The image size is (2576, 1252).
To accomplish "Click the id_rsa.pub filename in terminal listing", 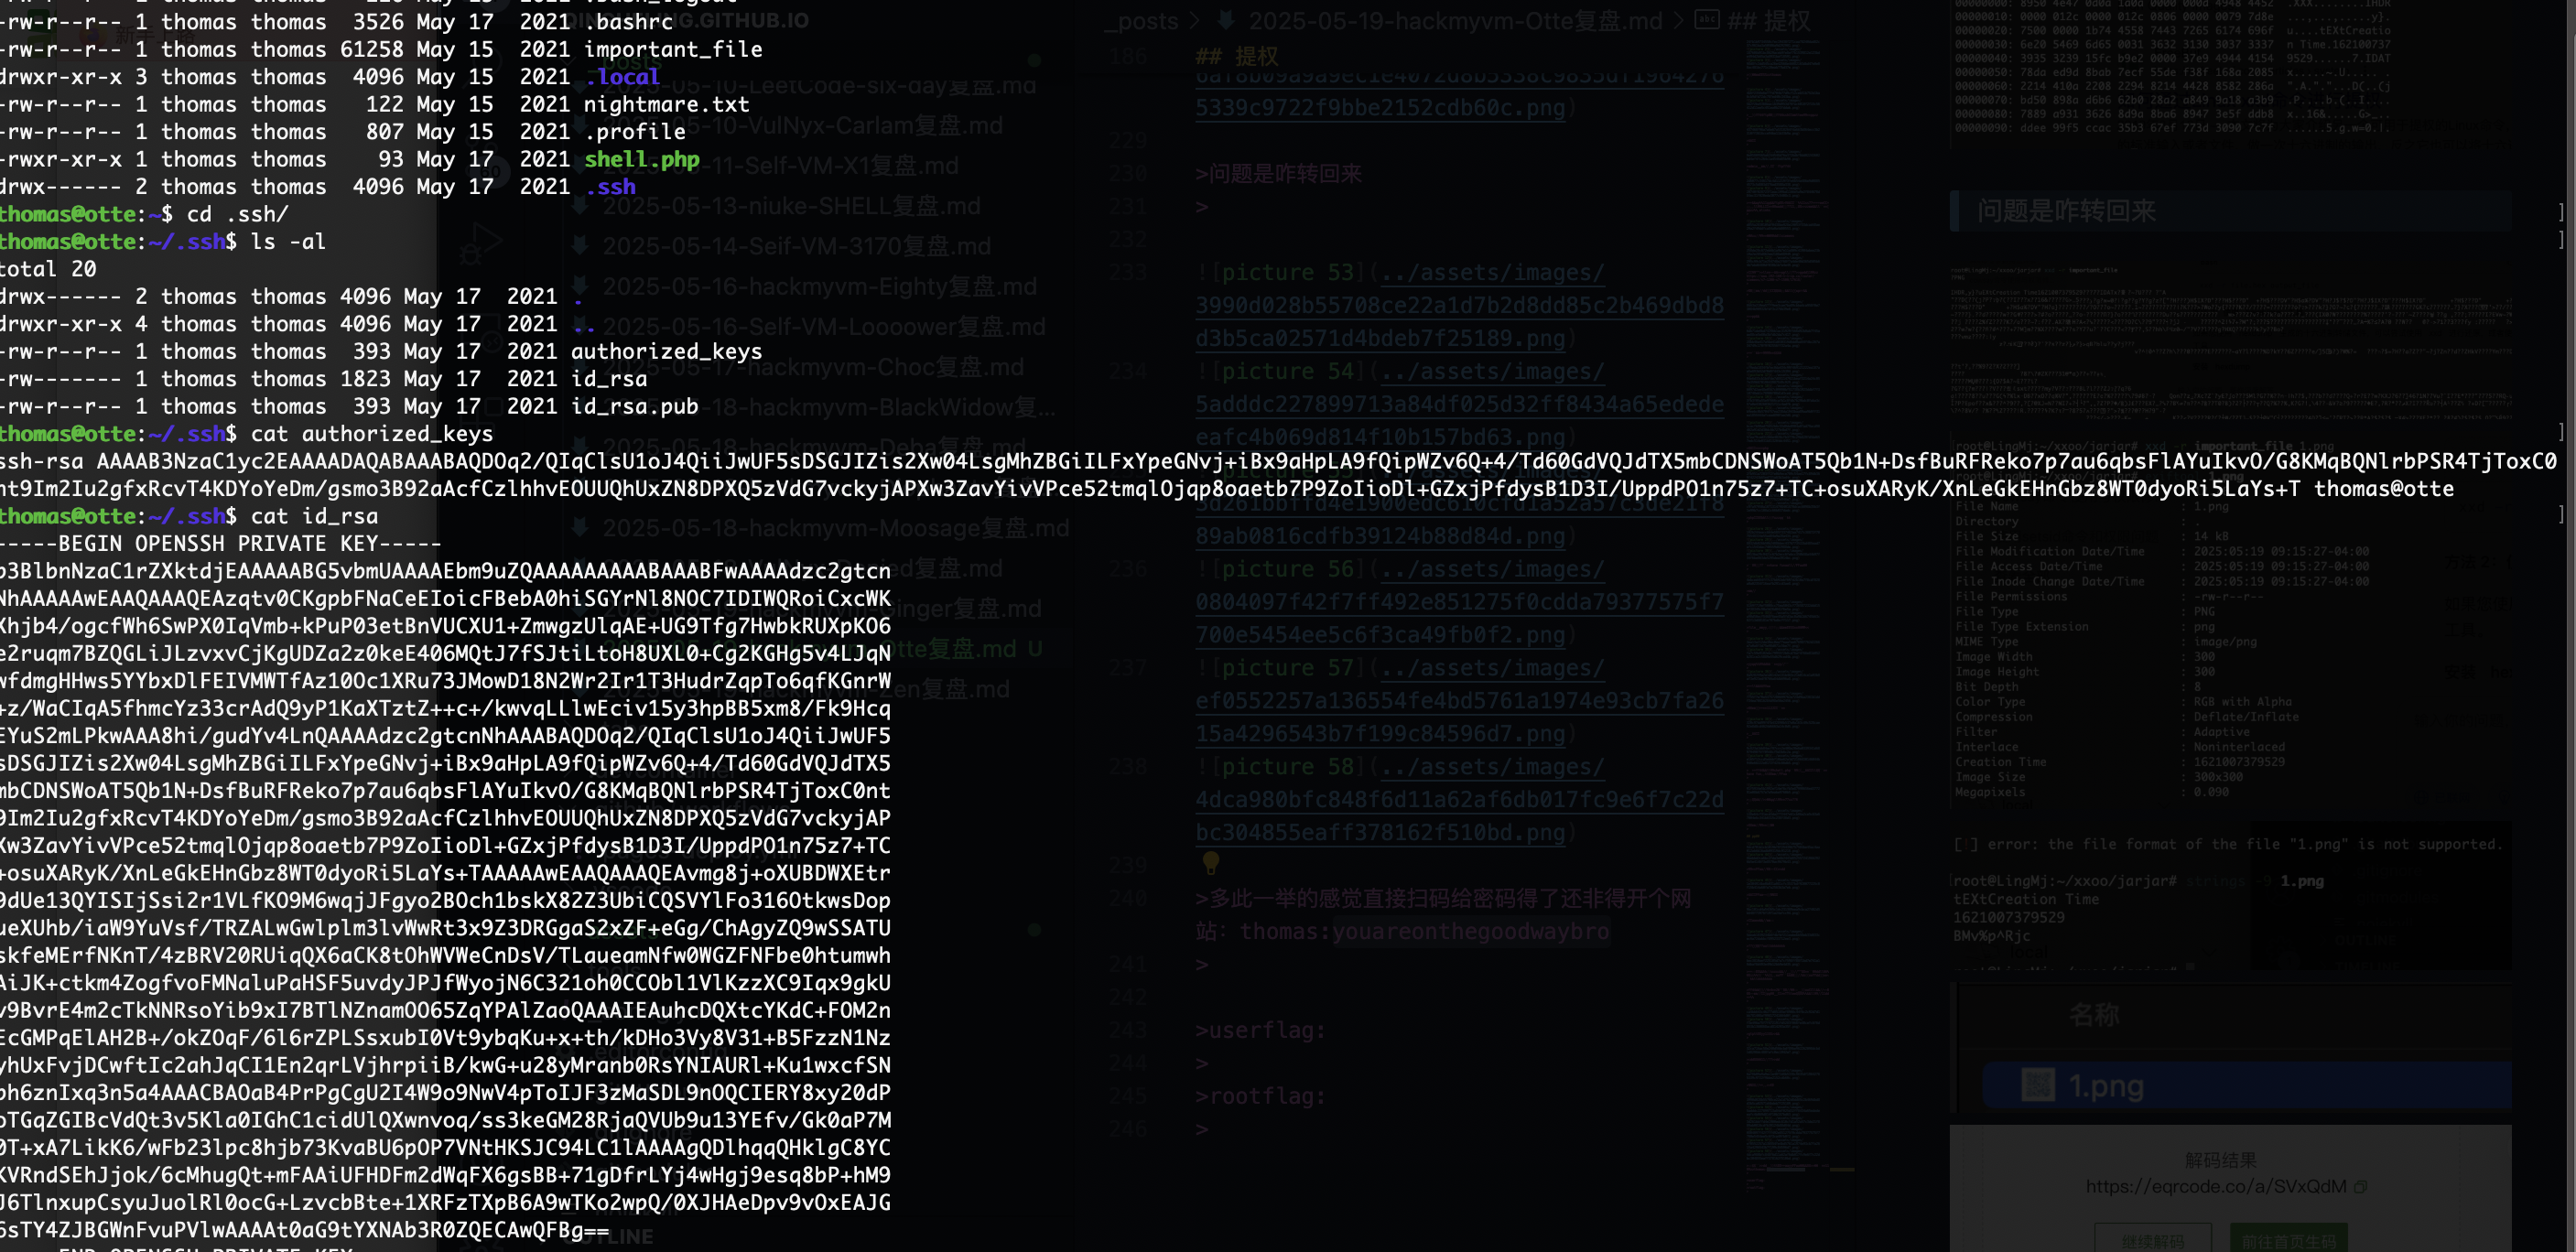I will (x=635, y=406).
